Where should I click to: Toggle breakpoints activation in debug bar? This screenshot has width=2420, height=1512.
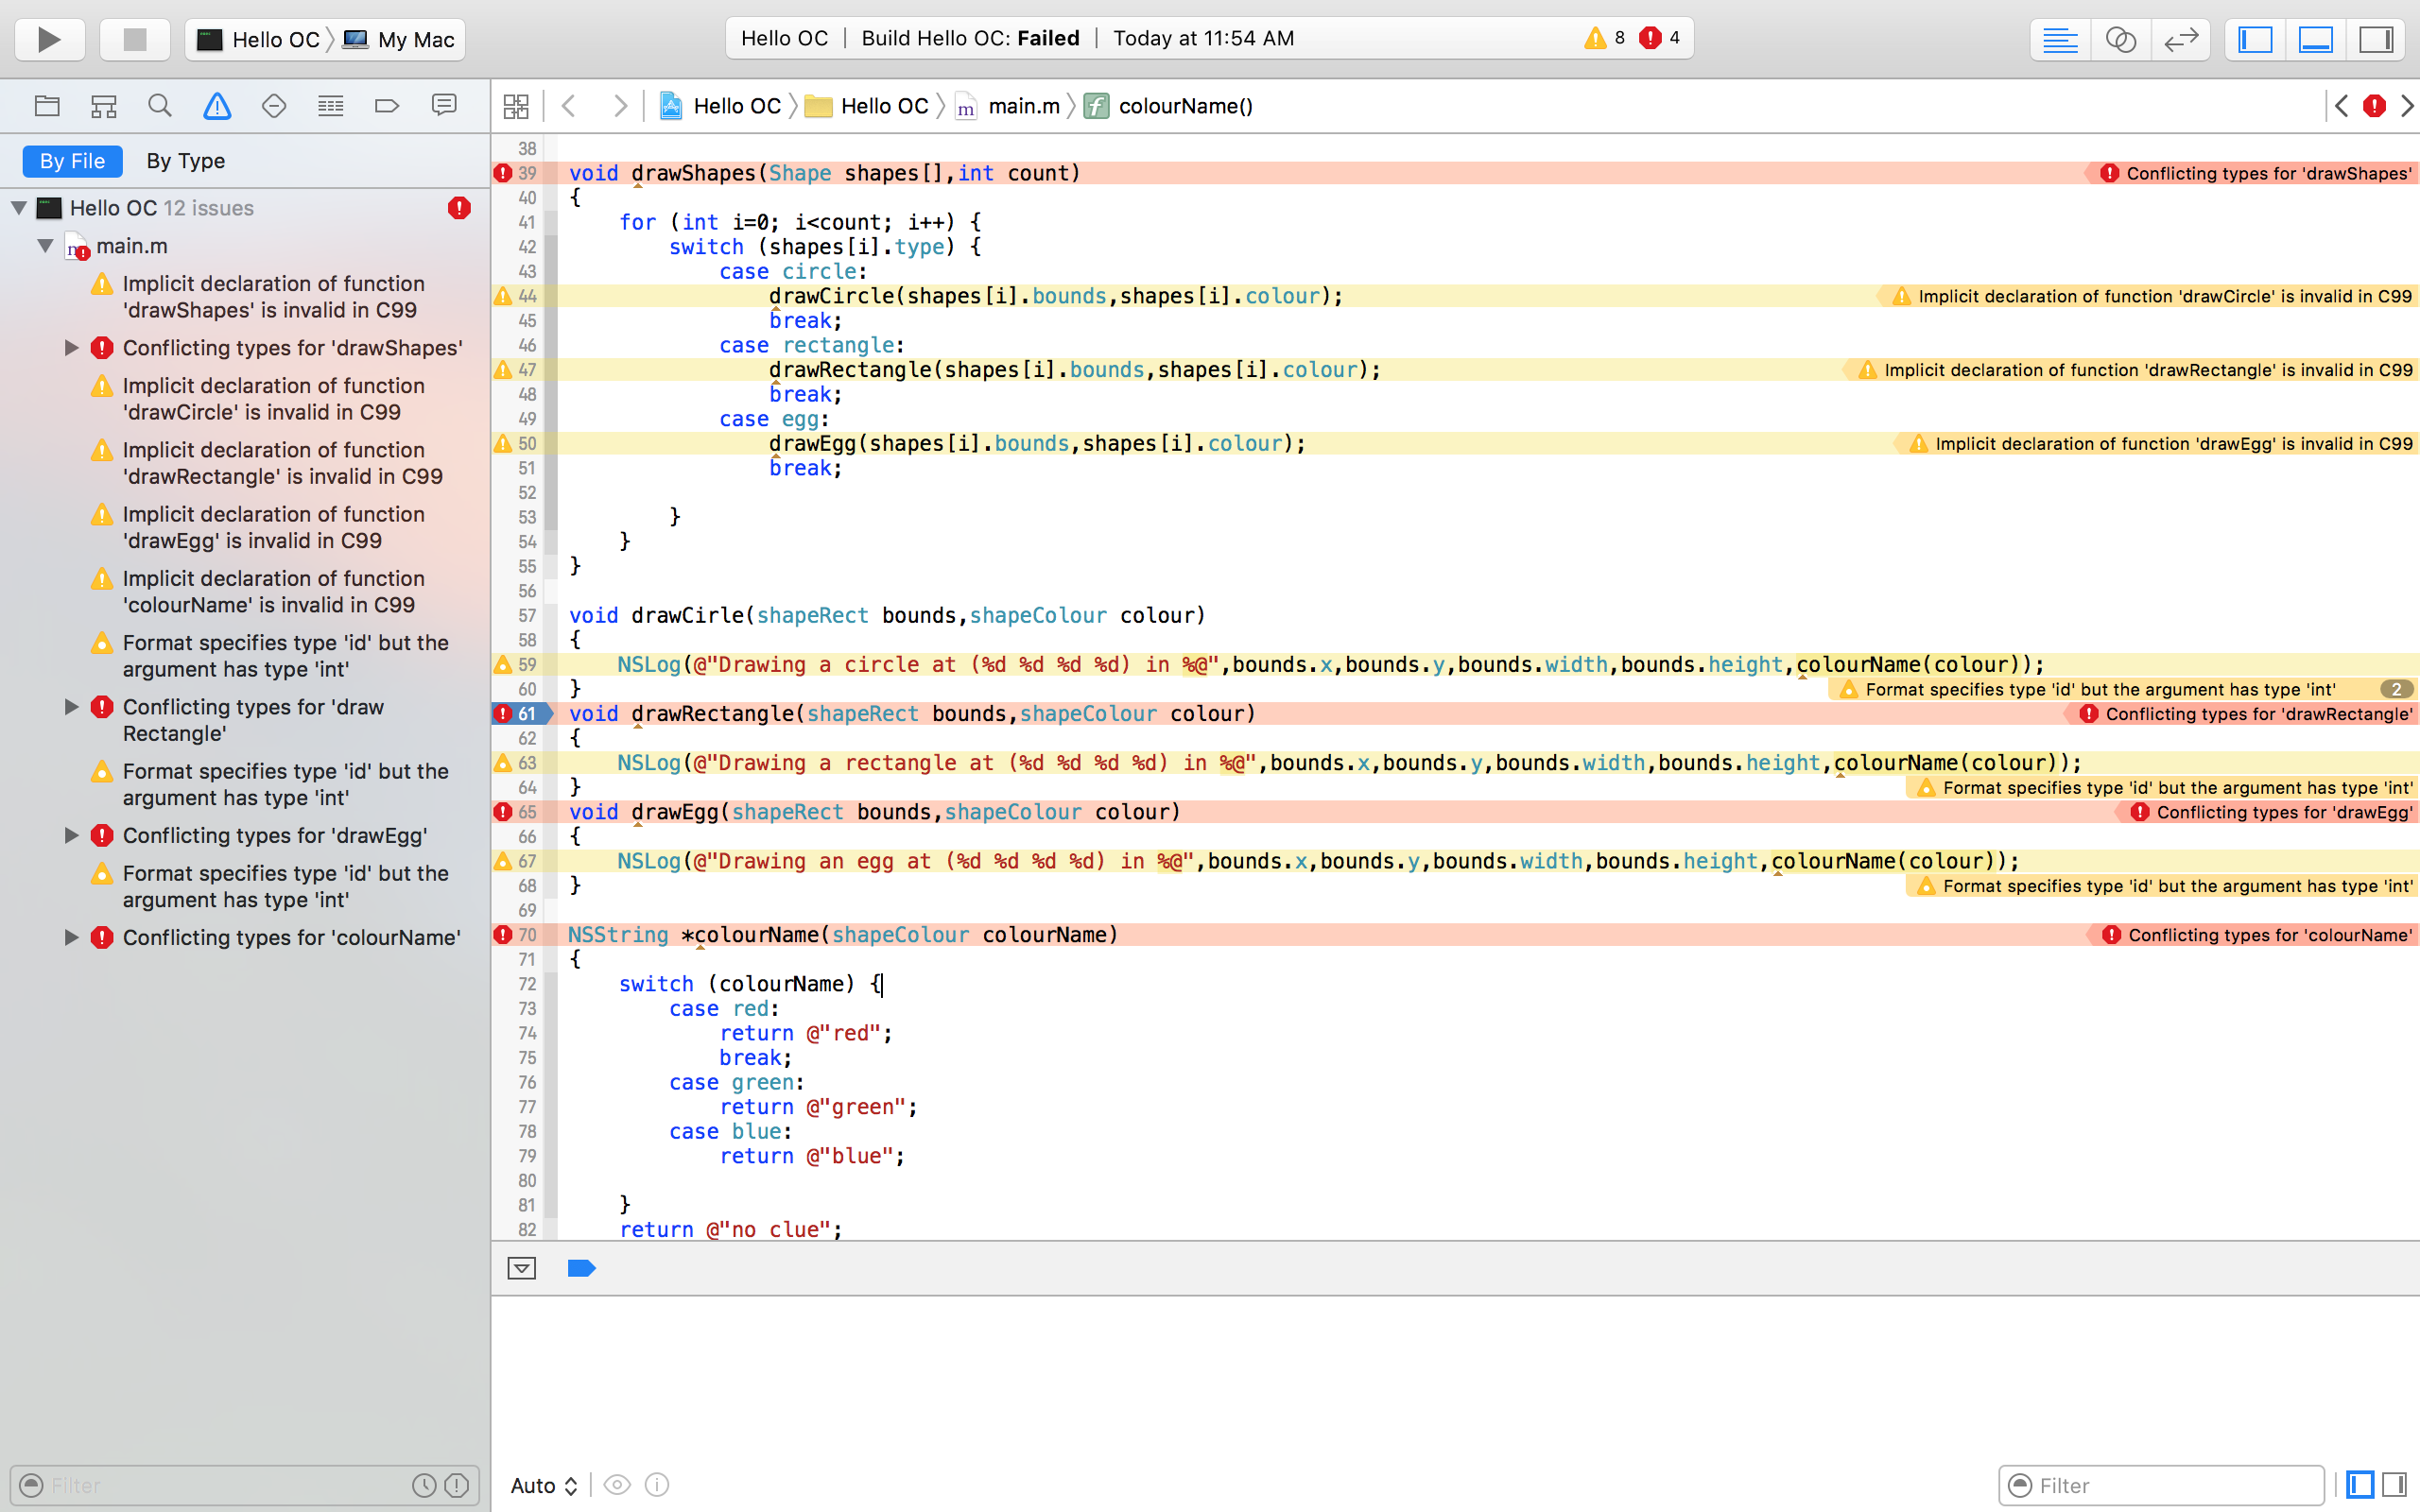coord(581,1268)
